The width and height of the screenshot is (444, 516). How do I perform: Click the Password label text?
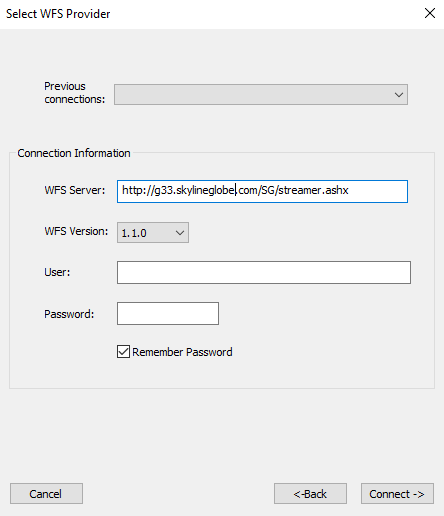[69, 314]
